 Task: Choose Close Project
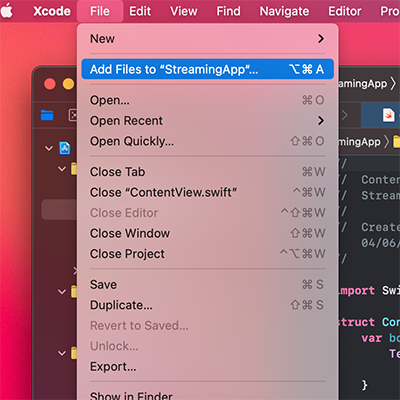[207, 254]
